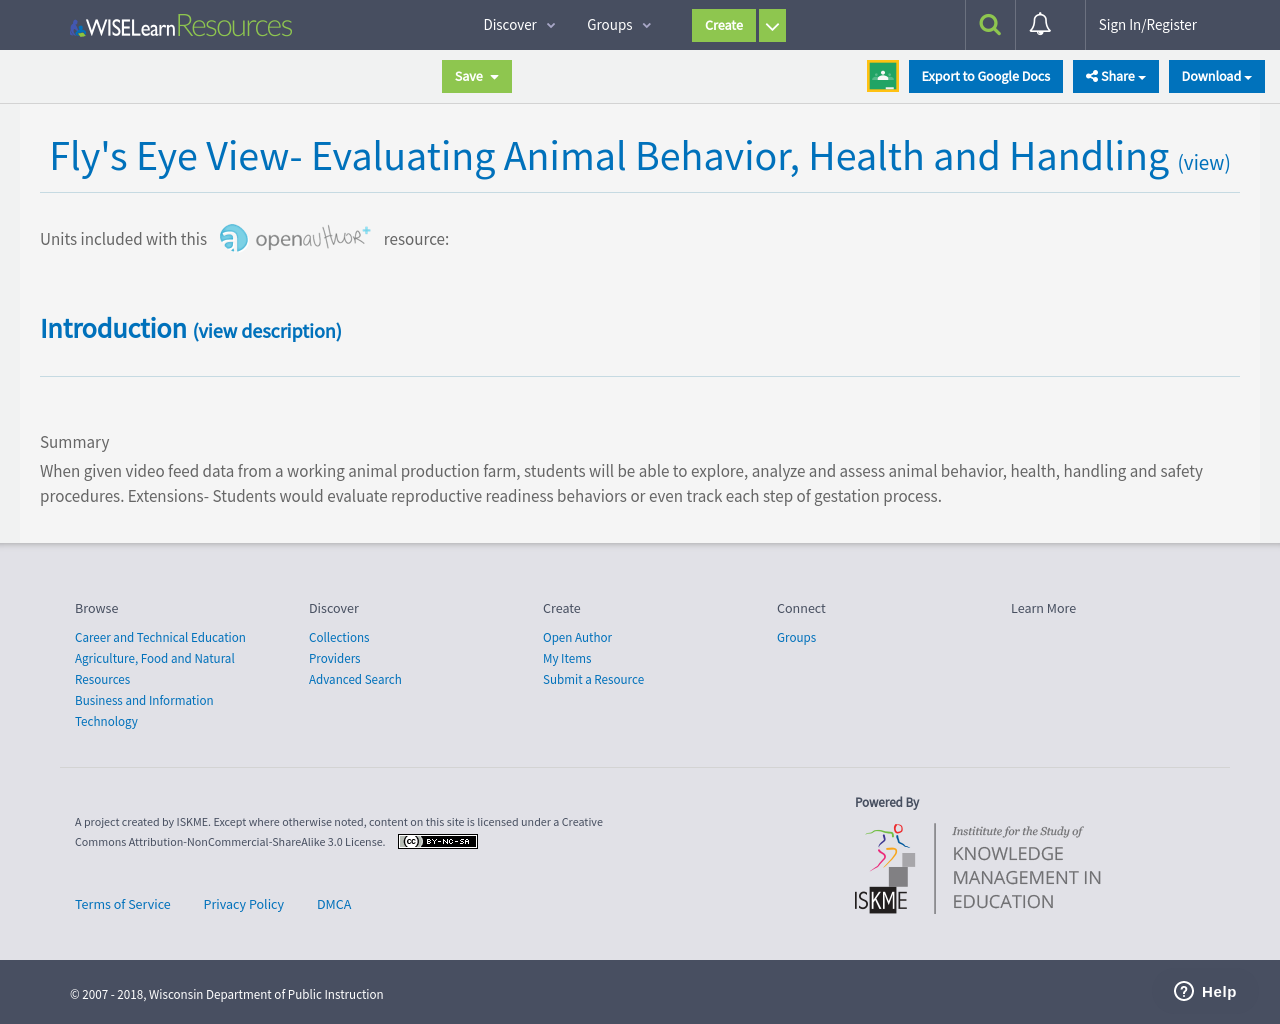Click Submit a Resource under Create
The width and height of the screenshot is (1280, 1024).
[593, 678]
